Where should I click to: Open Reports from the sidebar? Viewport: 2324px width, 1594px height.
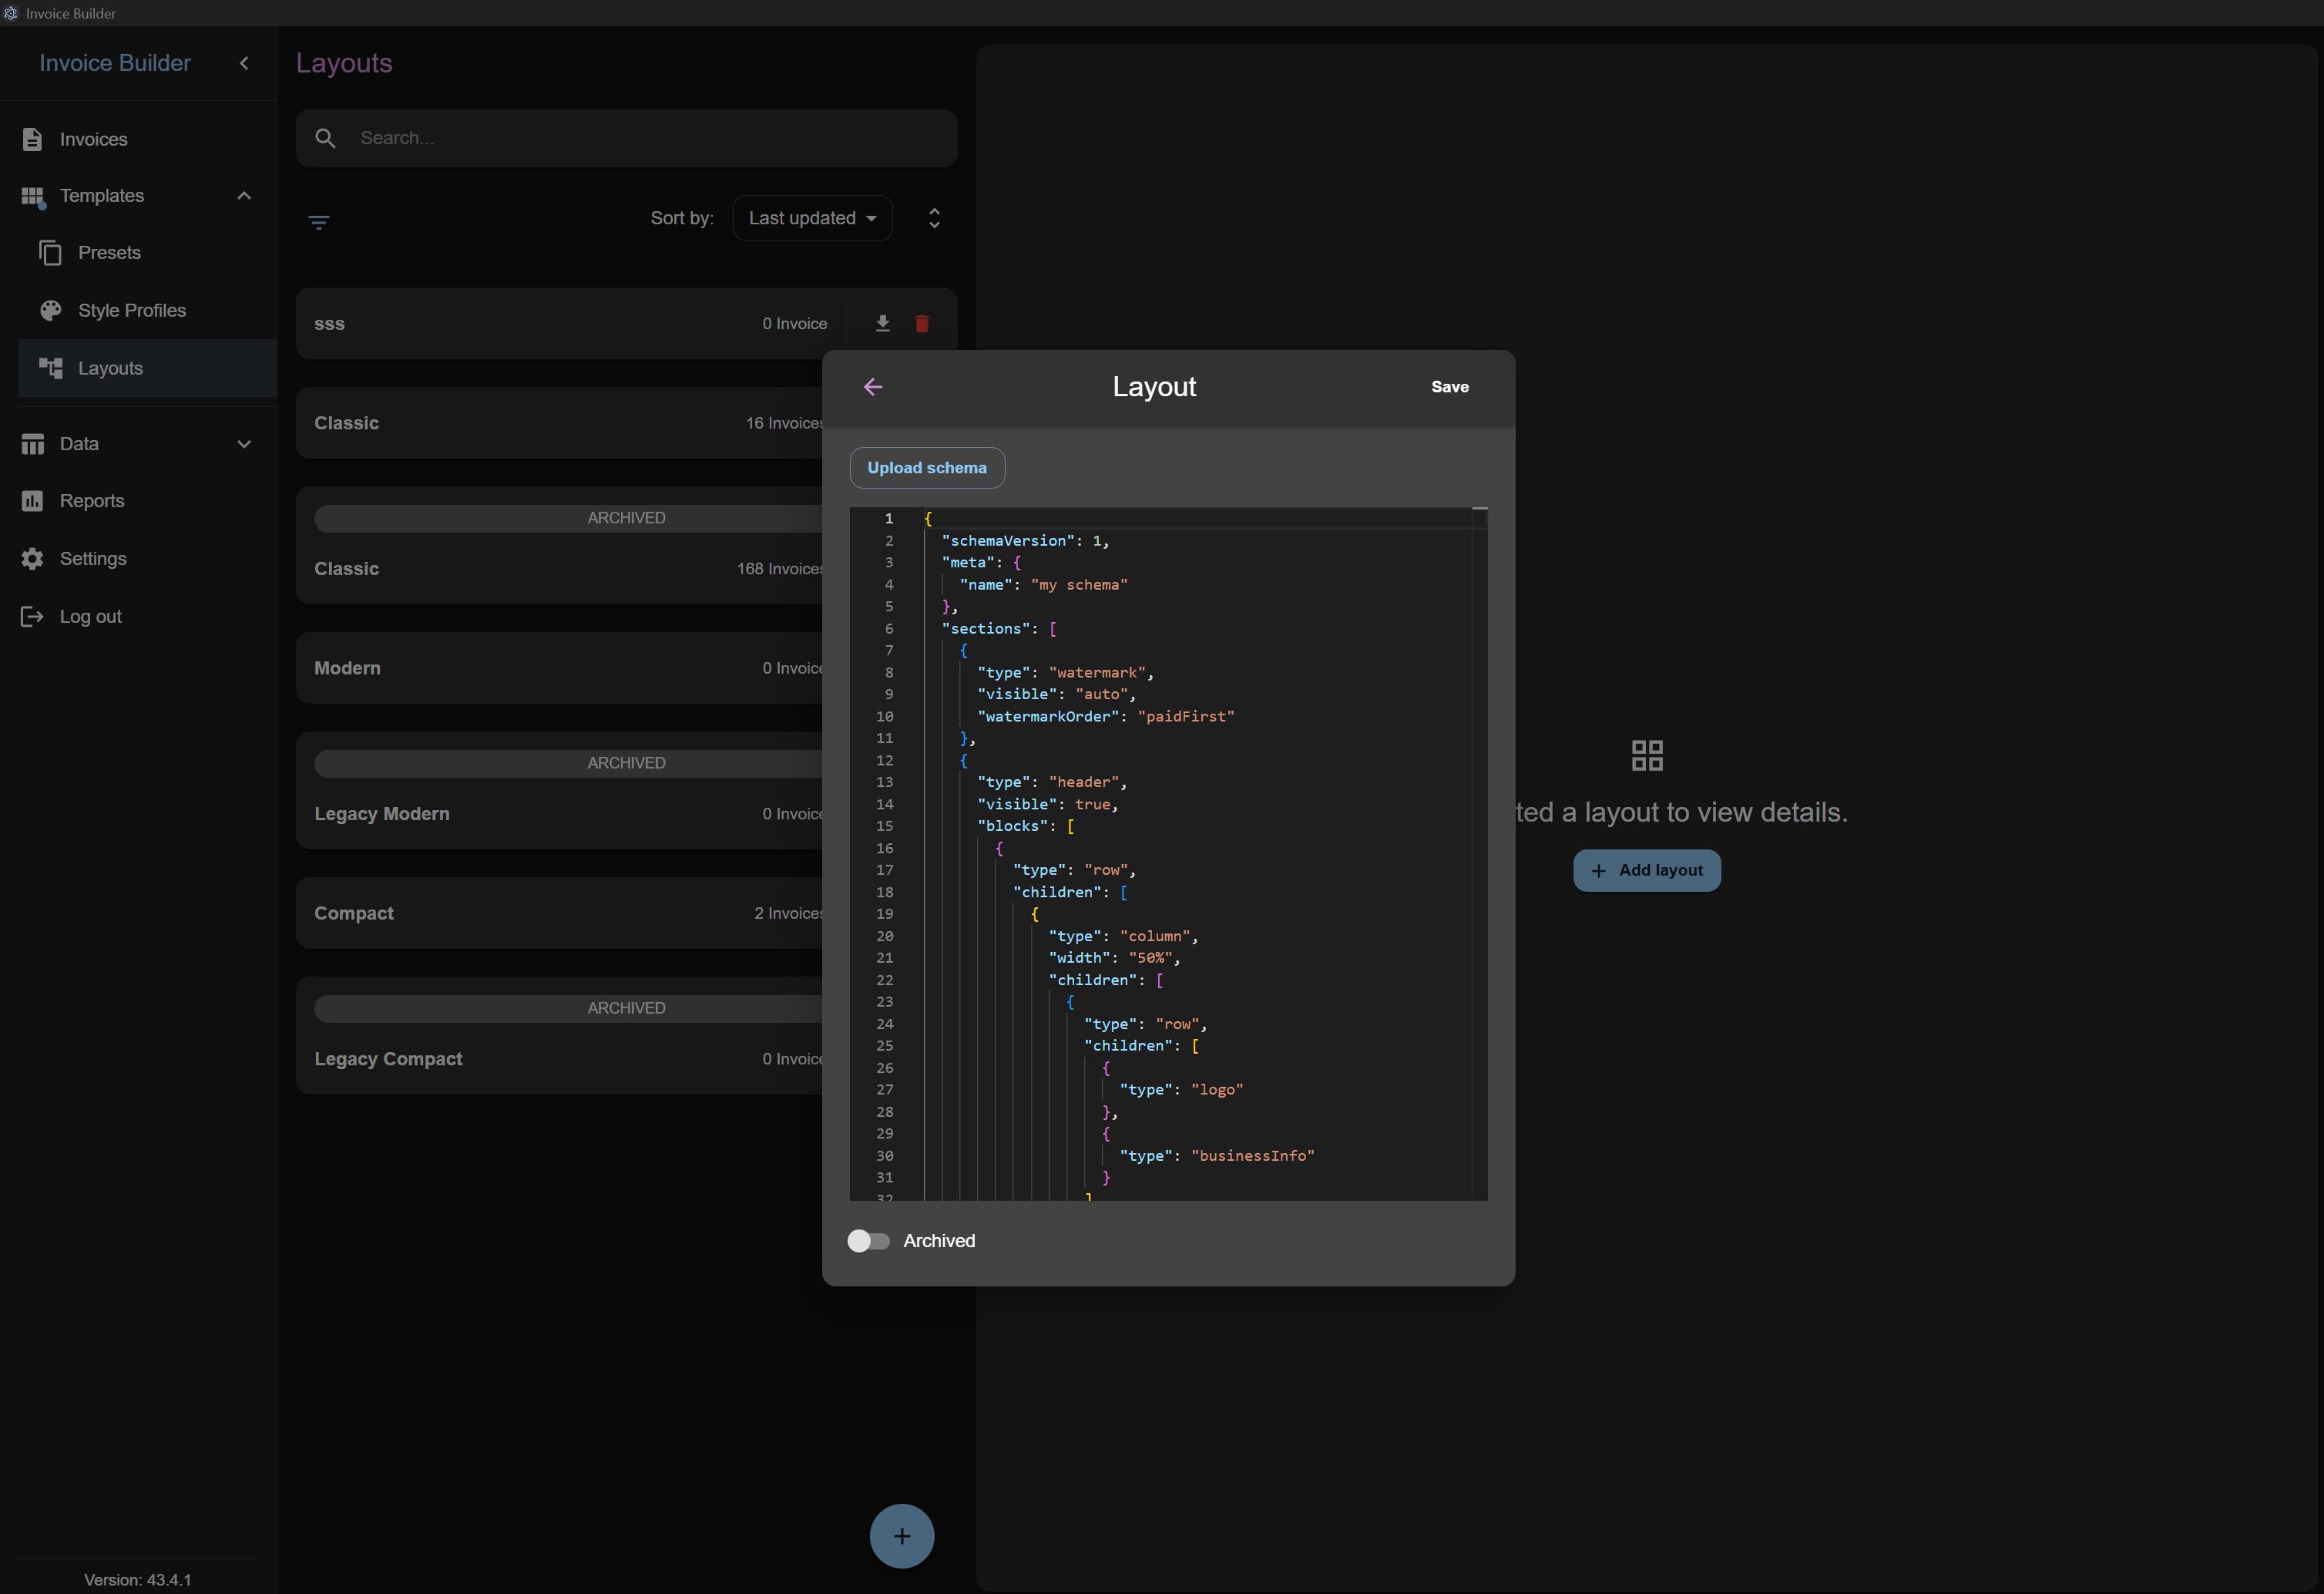point(138,501)
